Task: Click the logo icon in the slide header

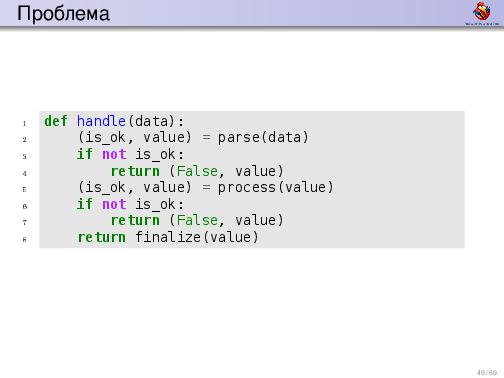Action: pos(482,13)
